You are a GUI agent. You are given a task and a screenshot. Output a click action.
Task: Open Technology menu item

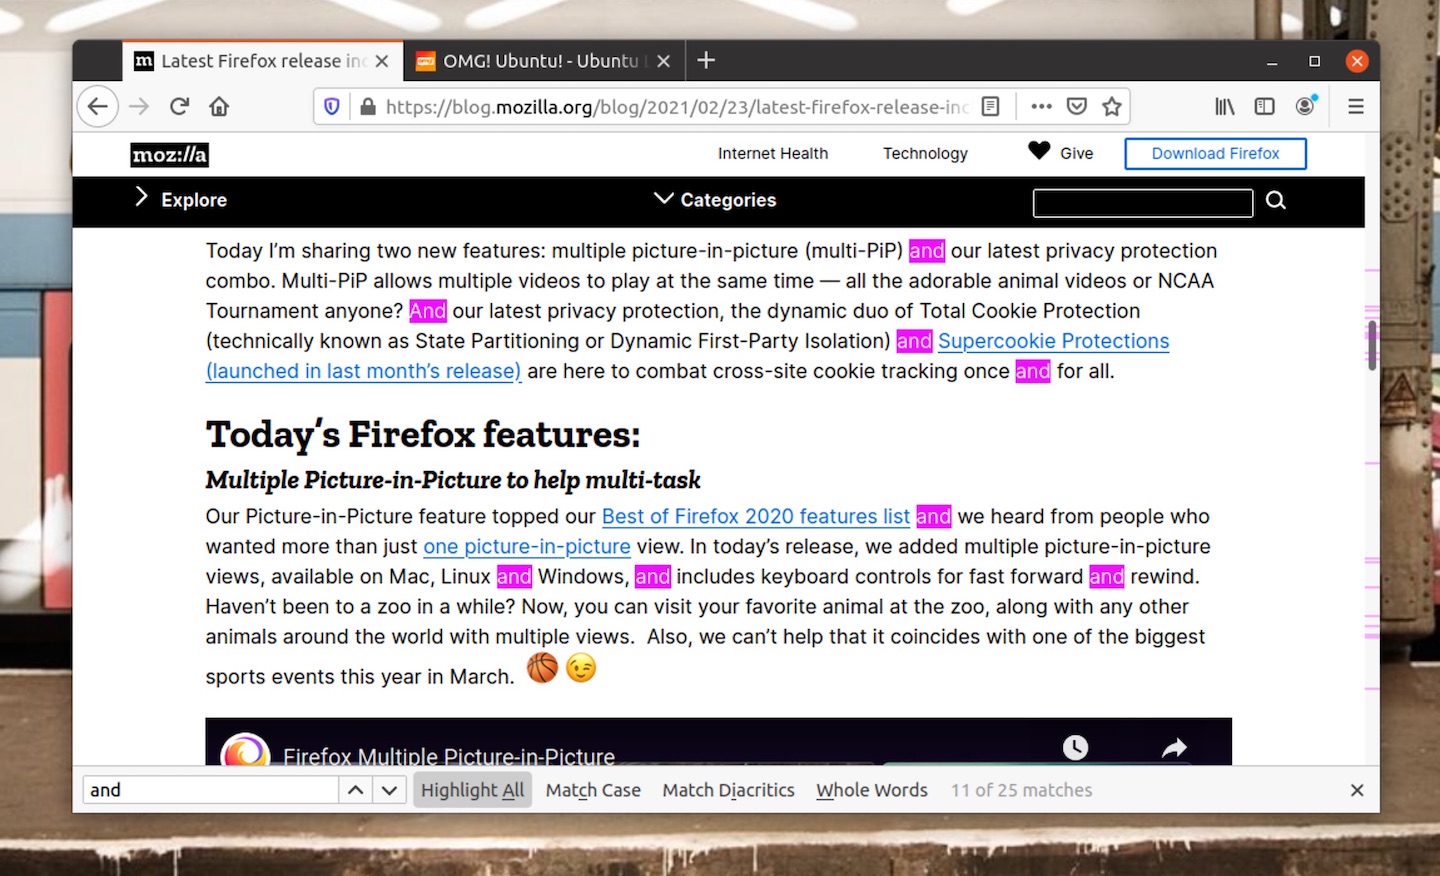[x=925, y=153]
